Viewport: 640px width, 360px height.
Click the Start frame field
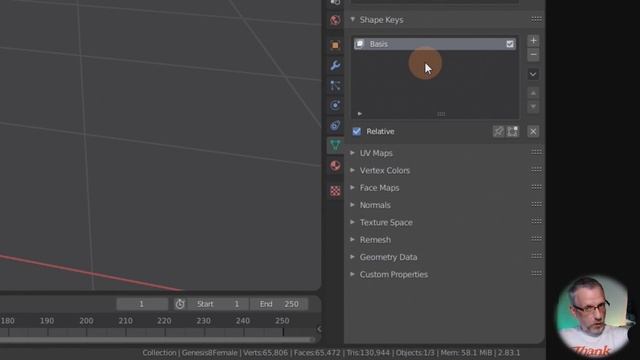click(218, 304)
